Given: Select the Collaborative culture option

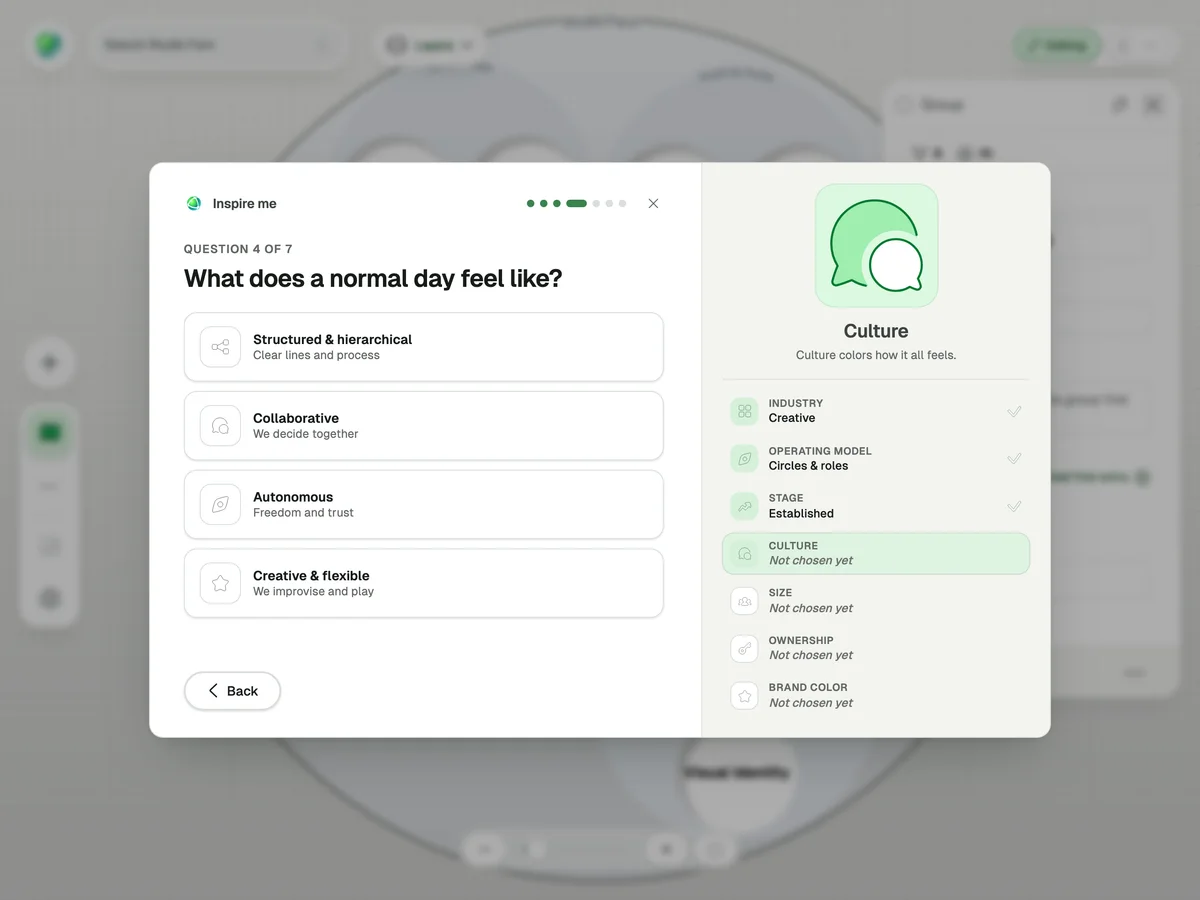Looking at the screenshot, I should click(x=423, y=426).
